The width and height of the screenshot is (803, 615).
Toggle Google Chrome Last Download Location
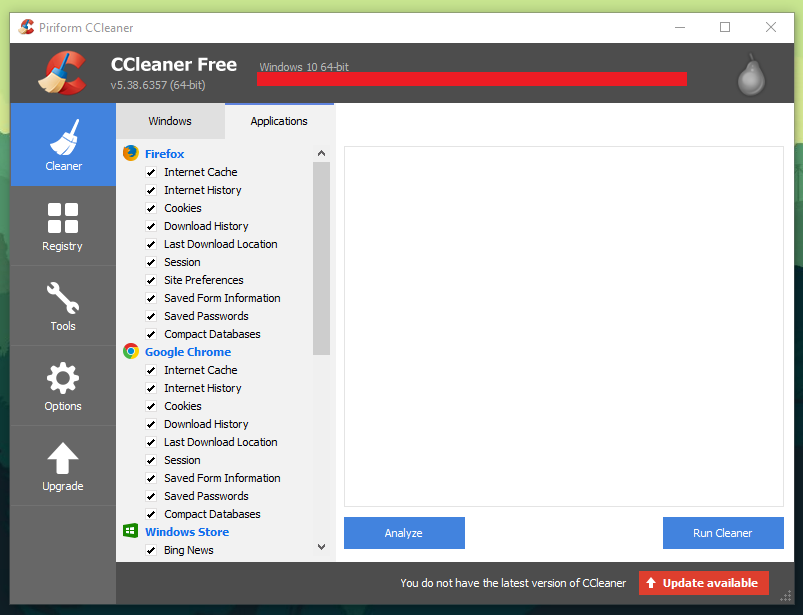pos(151,442)
